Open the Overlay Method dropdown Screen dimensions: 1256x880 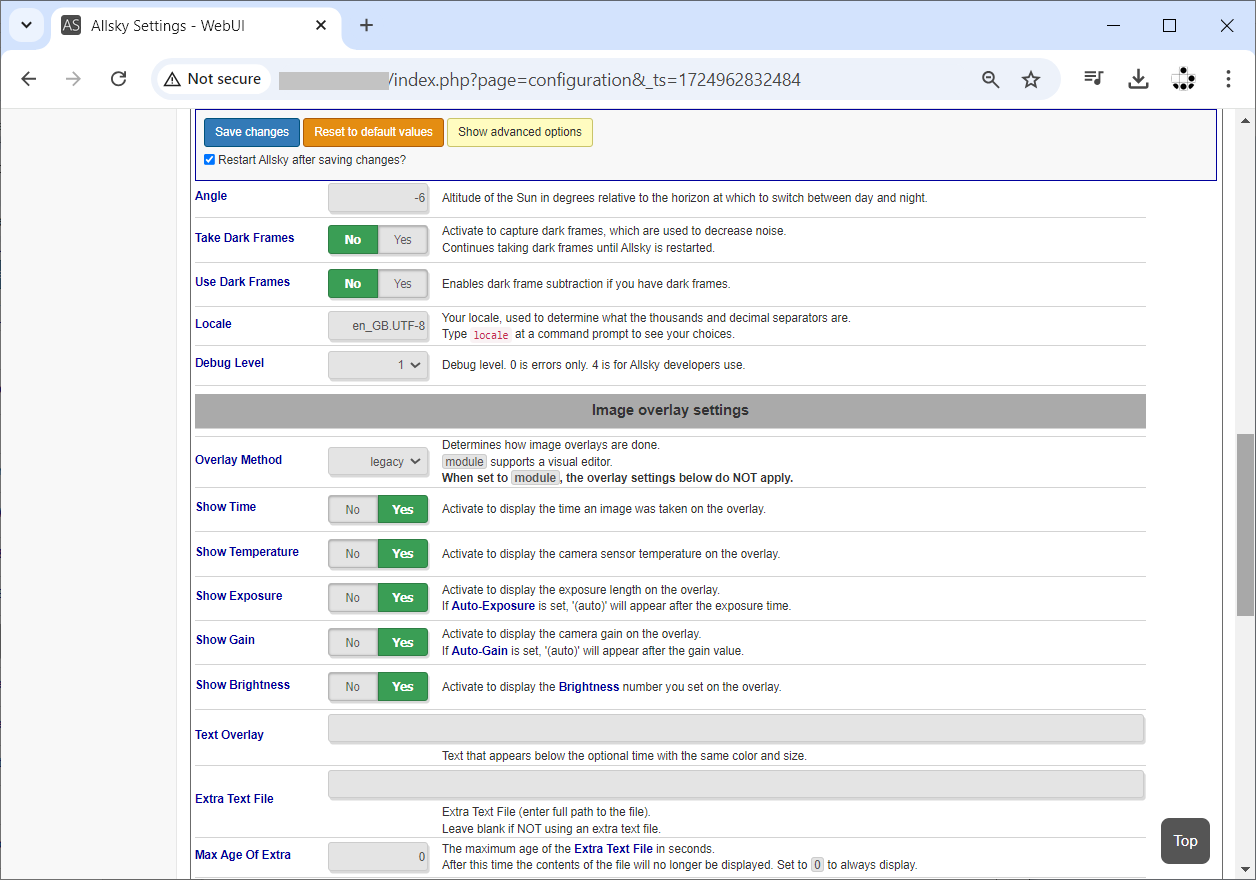(378, 461)
